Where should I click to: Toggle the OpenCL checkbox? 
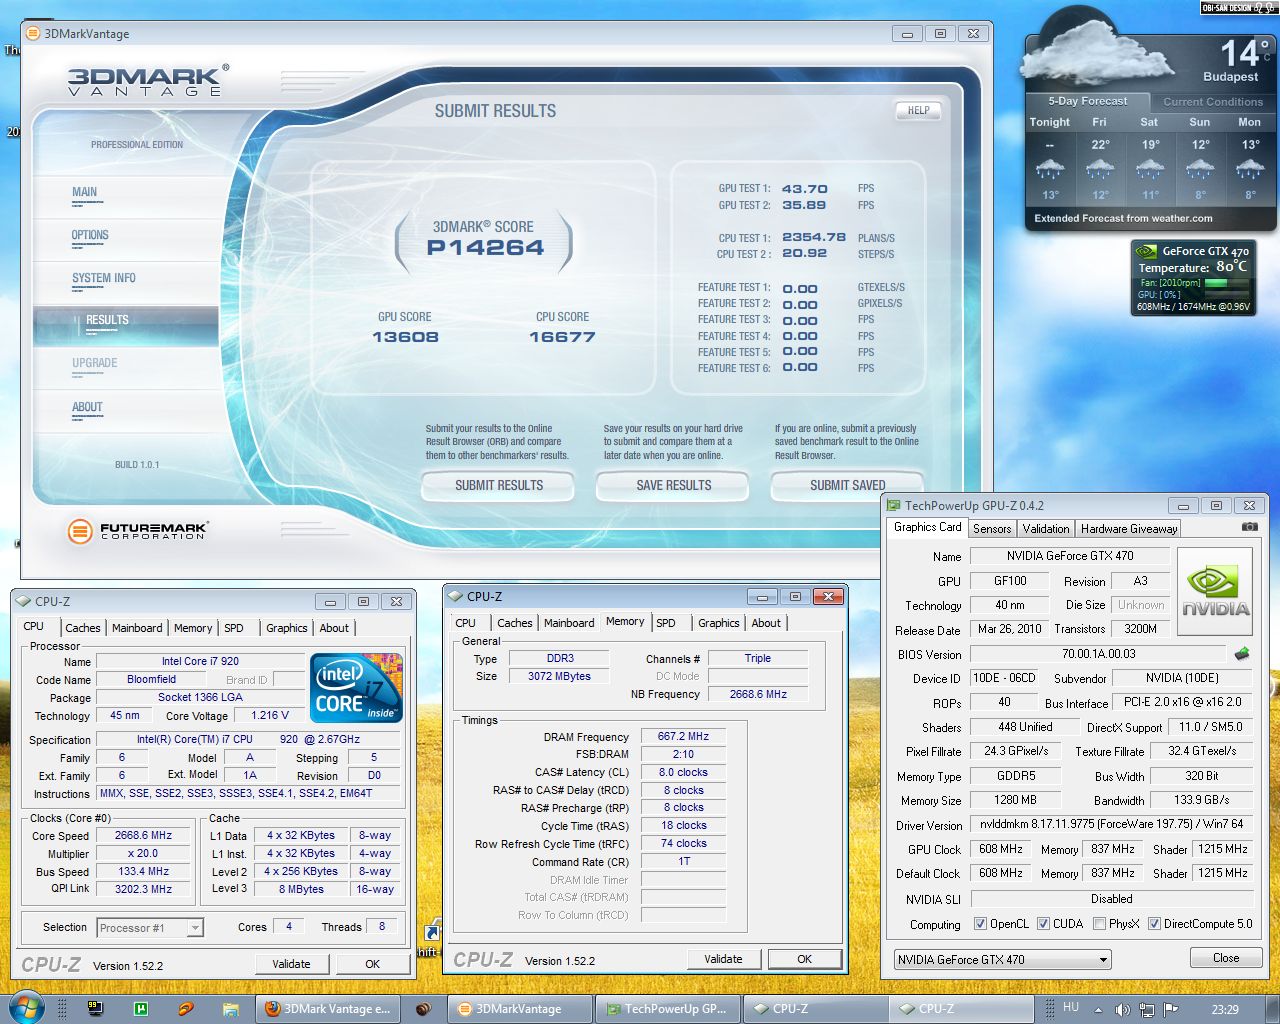980,924
